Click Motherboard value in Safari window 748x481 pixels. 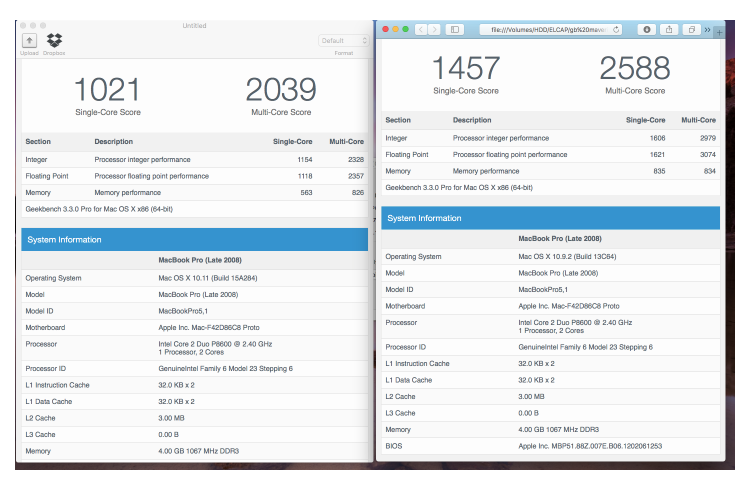coord(569,306)
